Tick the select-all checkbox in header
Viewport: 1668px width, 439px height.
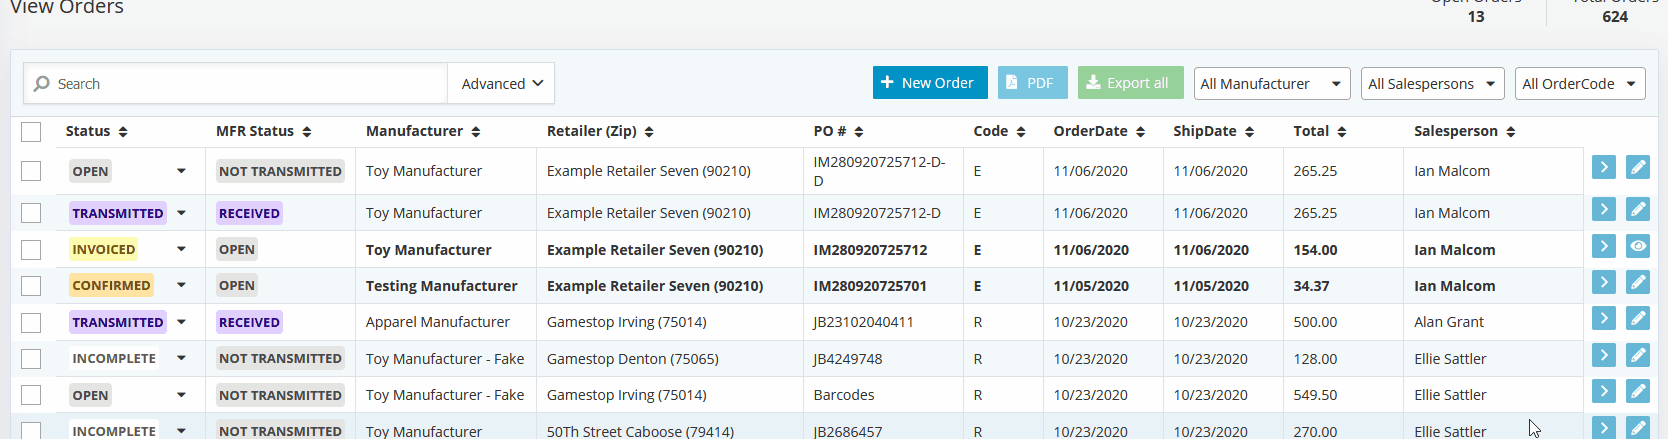pos(31,132)
